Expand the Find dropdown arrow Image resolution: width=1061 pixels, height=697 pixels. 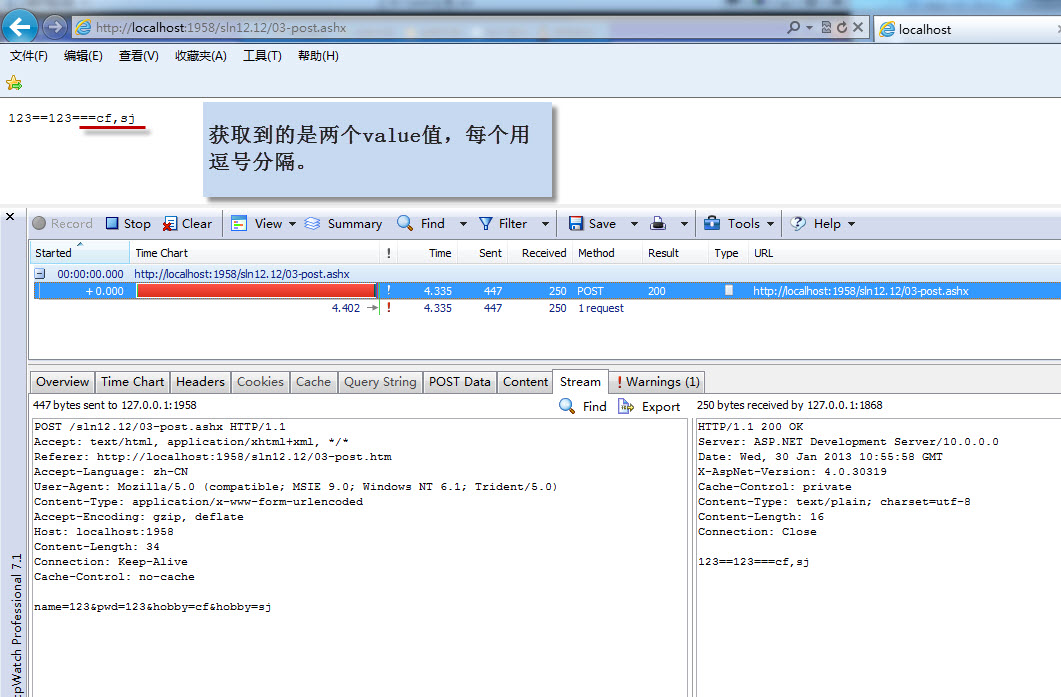tap(463, 224)
